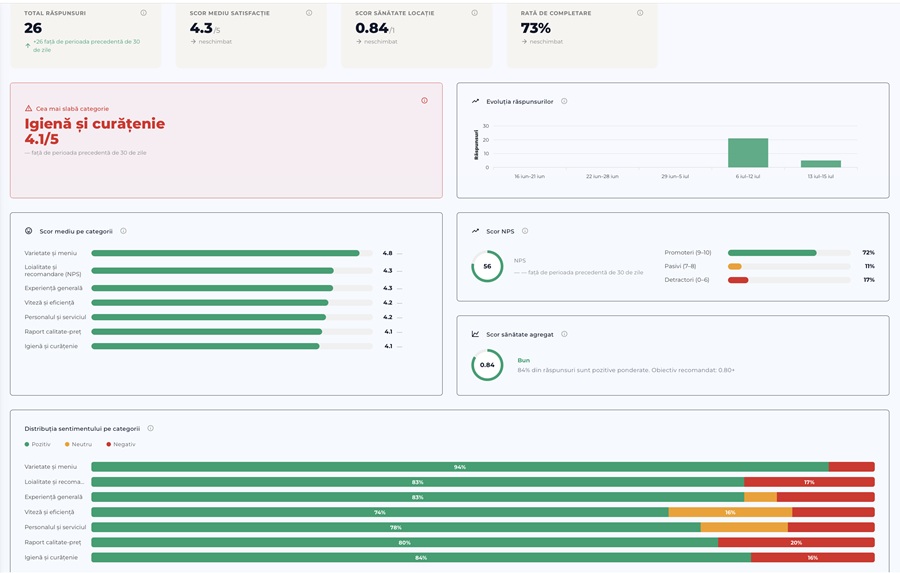
Task: Open info icon on Scor sănătate locație card
Action: (x=474, y=13)
